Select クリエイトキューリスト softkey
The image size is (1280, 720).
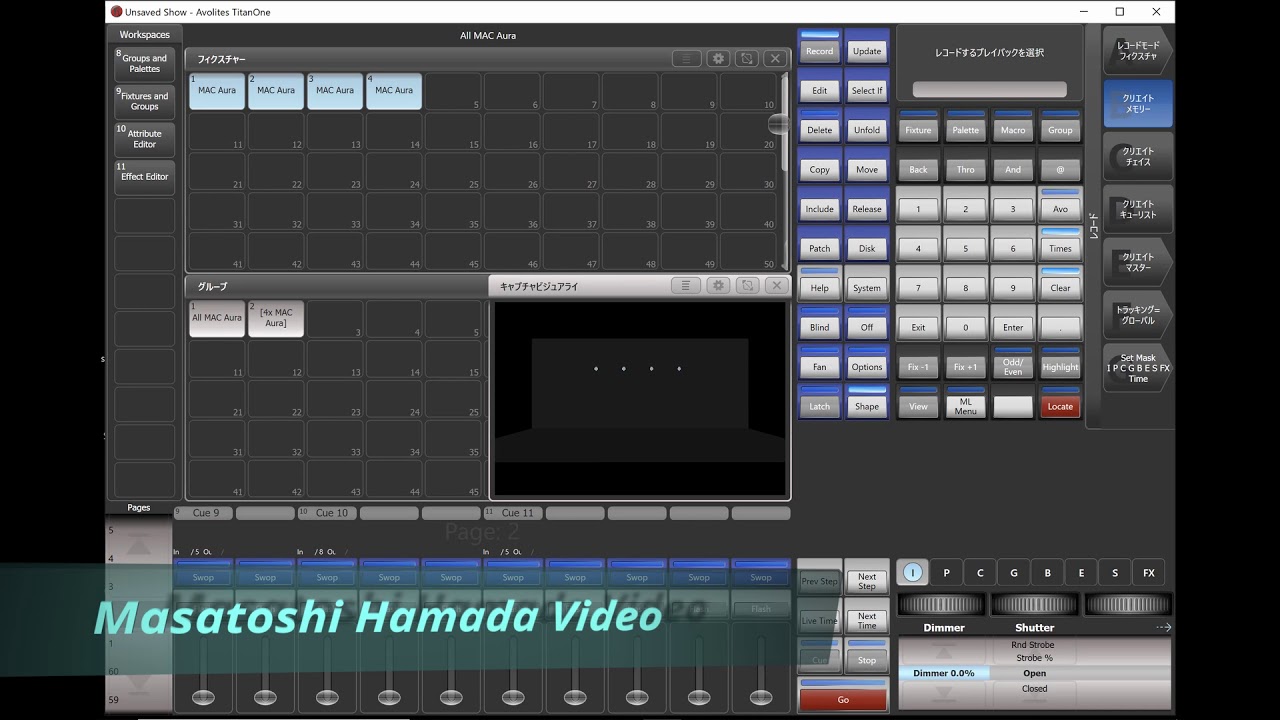[x=1138, y=209]
